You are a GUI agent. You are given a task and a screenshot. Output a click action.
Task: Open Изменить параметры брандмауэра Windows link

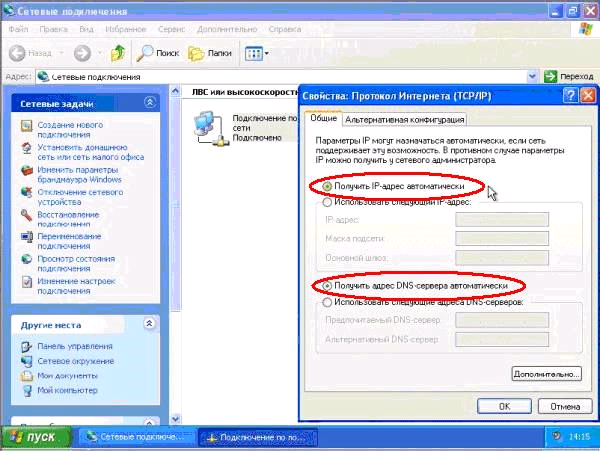click(79, 174)
